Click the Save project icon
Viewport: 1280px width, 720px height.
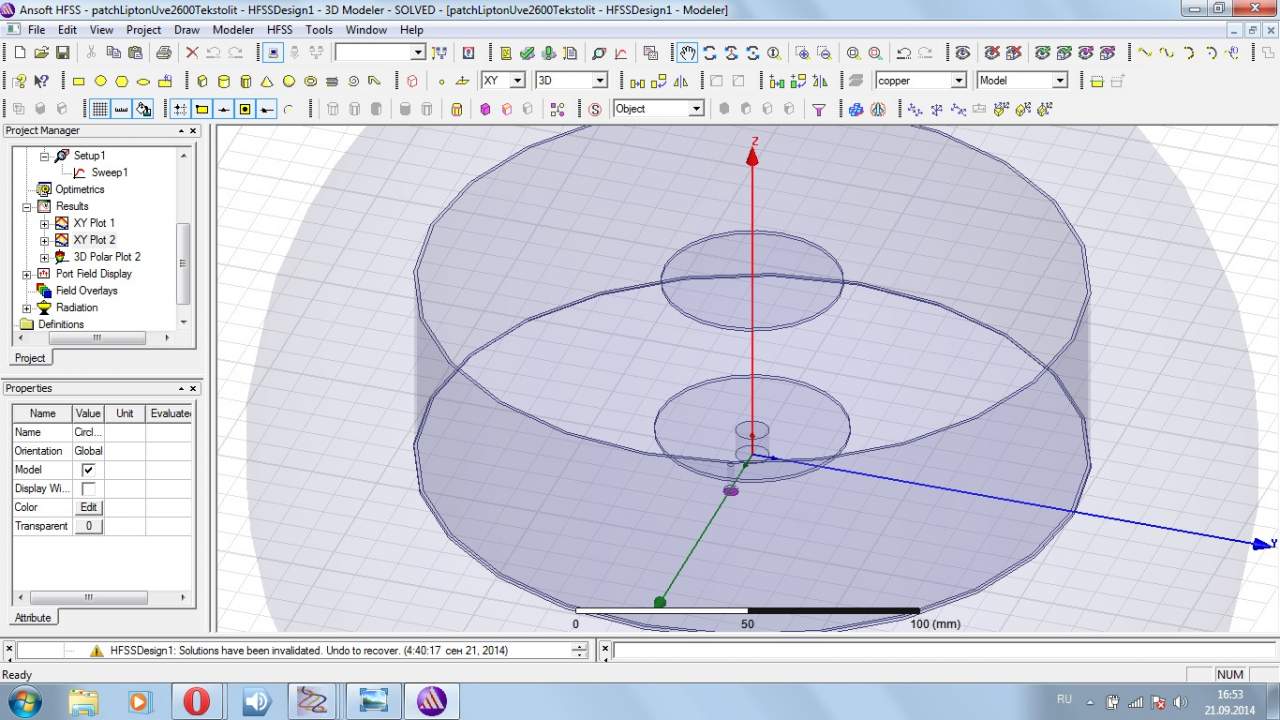coord(62,53)
